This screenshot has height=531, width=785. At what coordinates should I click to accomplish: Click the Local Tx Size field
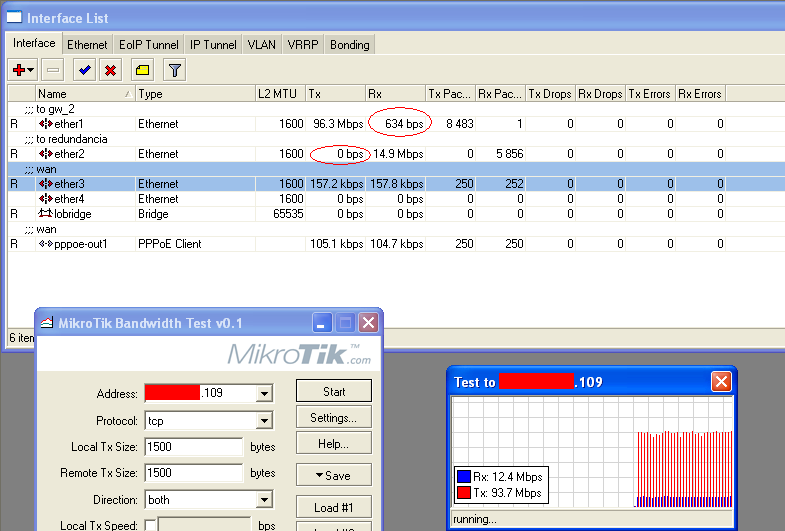[194, 446]
